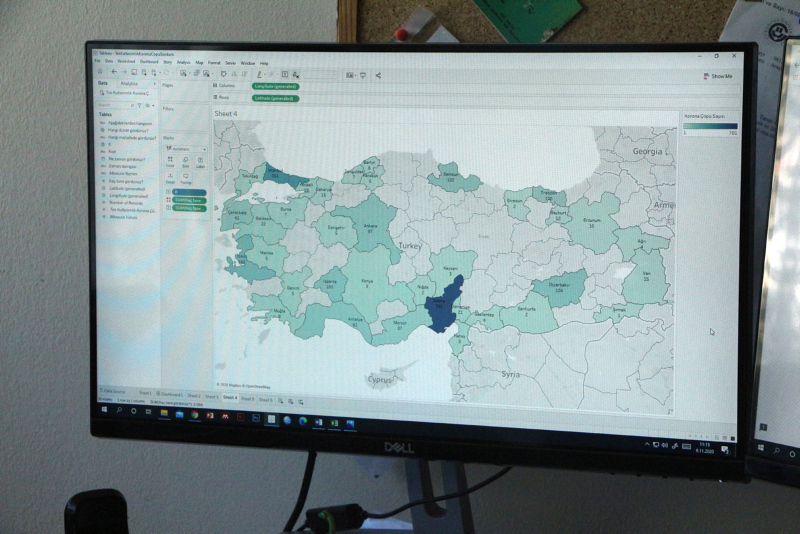
Task: Click the Longitude (generated) pill on Columns
Action: click(275, 87)
